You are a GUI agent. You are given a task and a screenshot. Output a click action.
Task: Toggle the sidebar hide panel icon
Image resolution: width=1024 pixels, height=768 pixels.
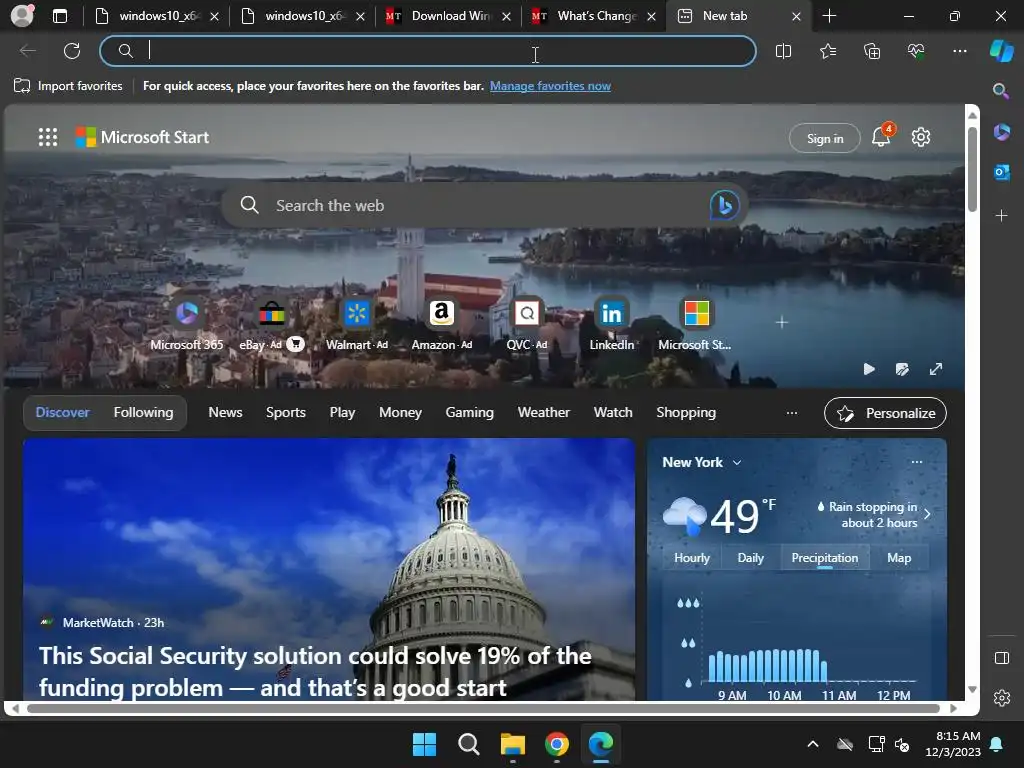point(1002,658)
